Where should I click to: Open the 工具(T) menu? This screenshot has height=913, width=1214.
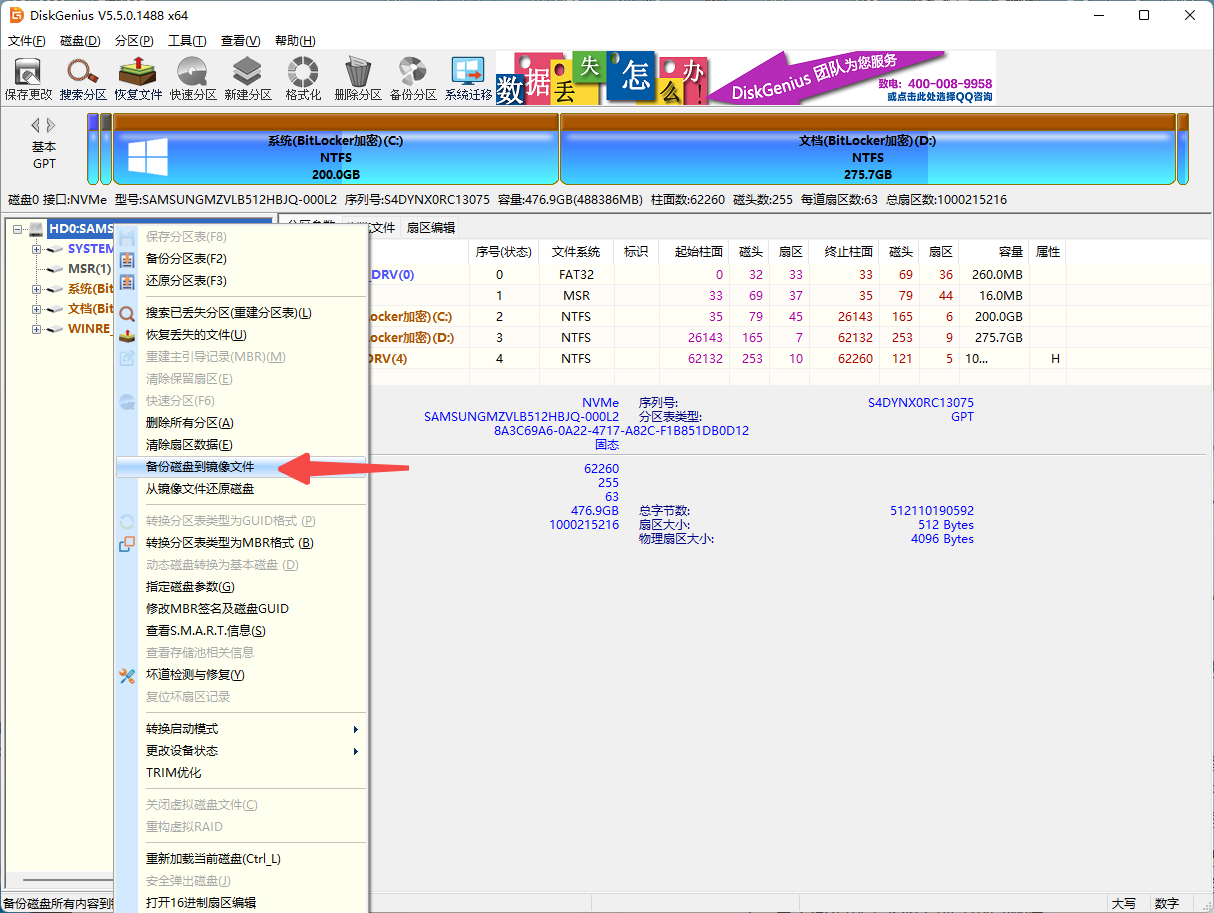tap(186, 41)
